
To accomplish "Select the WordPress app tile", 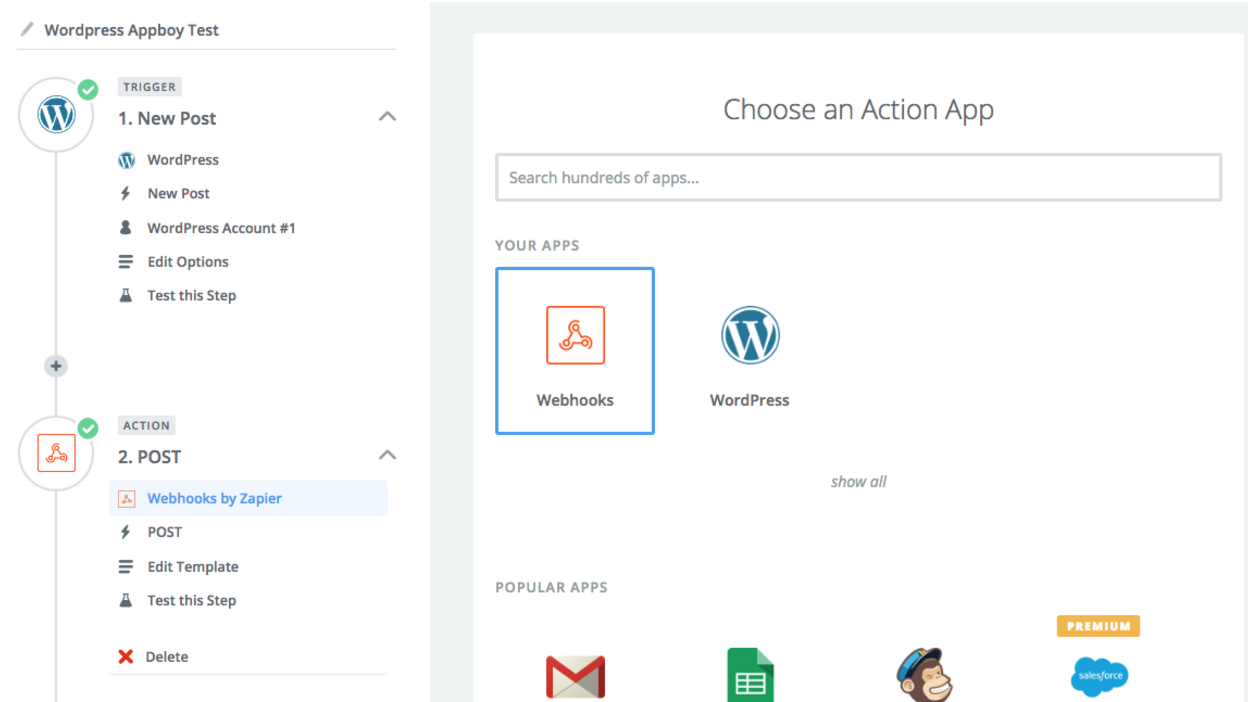I will pos(749,351).
